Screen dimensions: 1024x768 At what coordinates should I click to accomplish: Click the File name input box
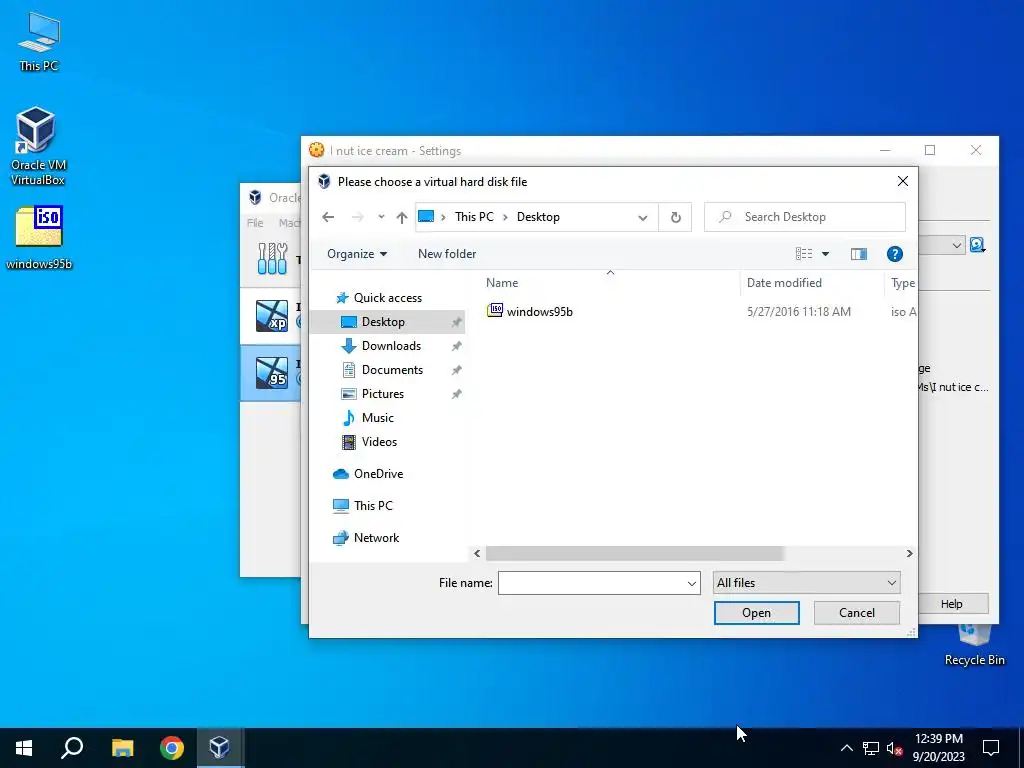[592, 583]
